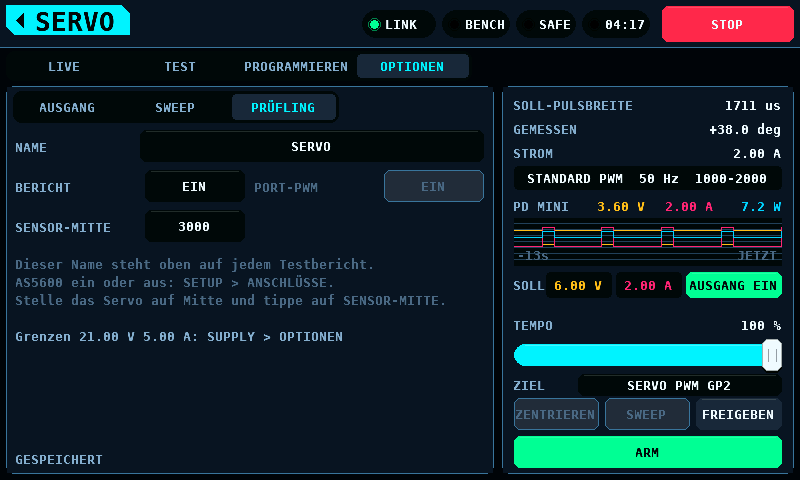Click the SOLL-PULSBREITE 1711 us value
This screenshot has width=800, height=480.
[x=753, y=106]
